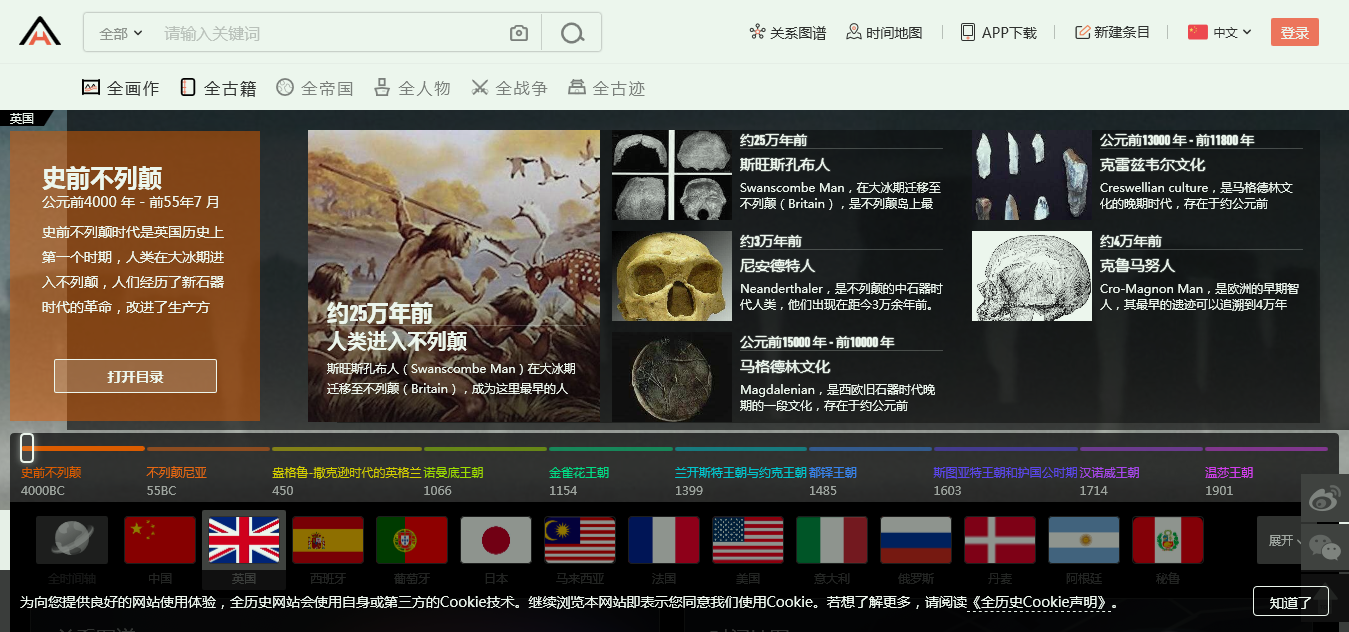Image resolution: width=1349 pixels, height=632 pixels.
Task: Select 都铎王朝 timeline period
Action: [833, 472]
